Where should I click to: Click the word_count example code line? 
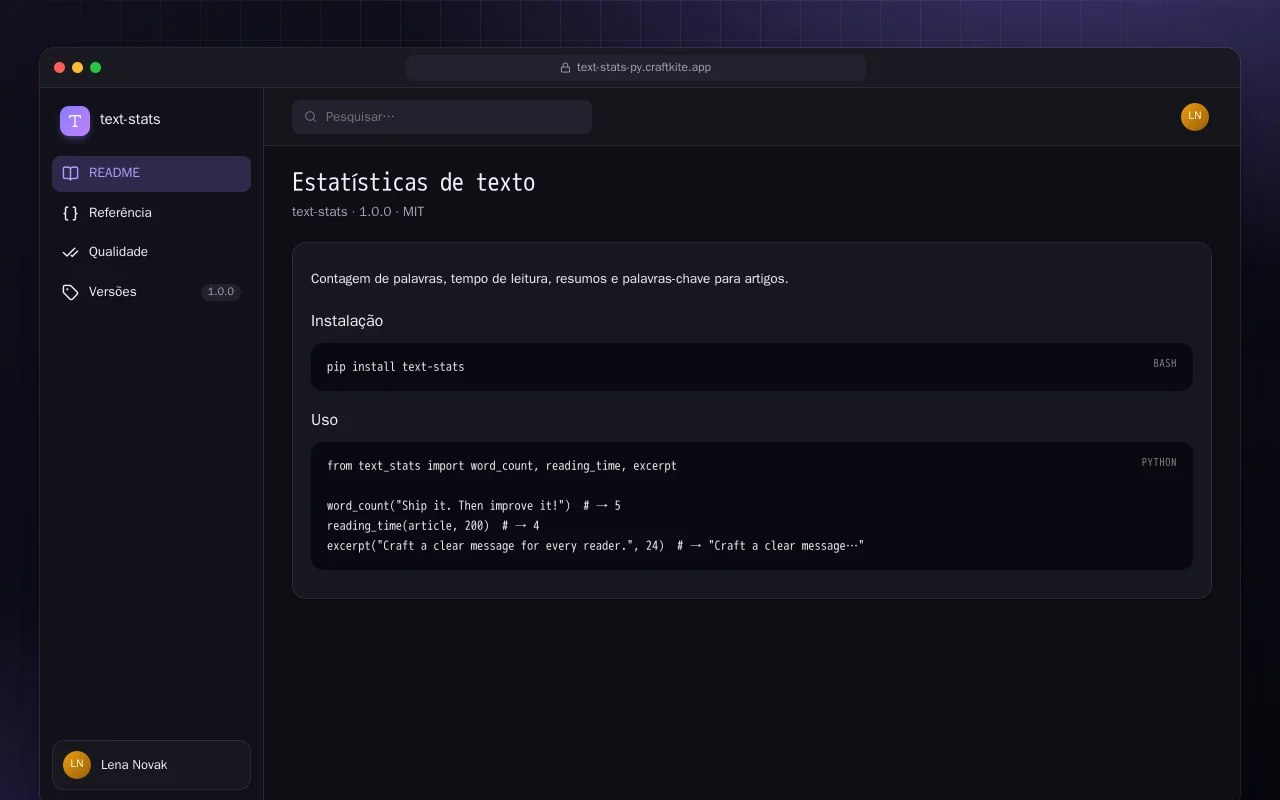474,506
